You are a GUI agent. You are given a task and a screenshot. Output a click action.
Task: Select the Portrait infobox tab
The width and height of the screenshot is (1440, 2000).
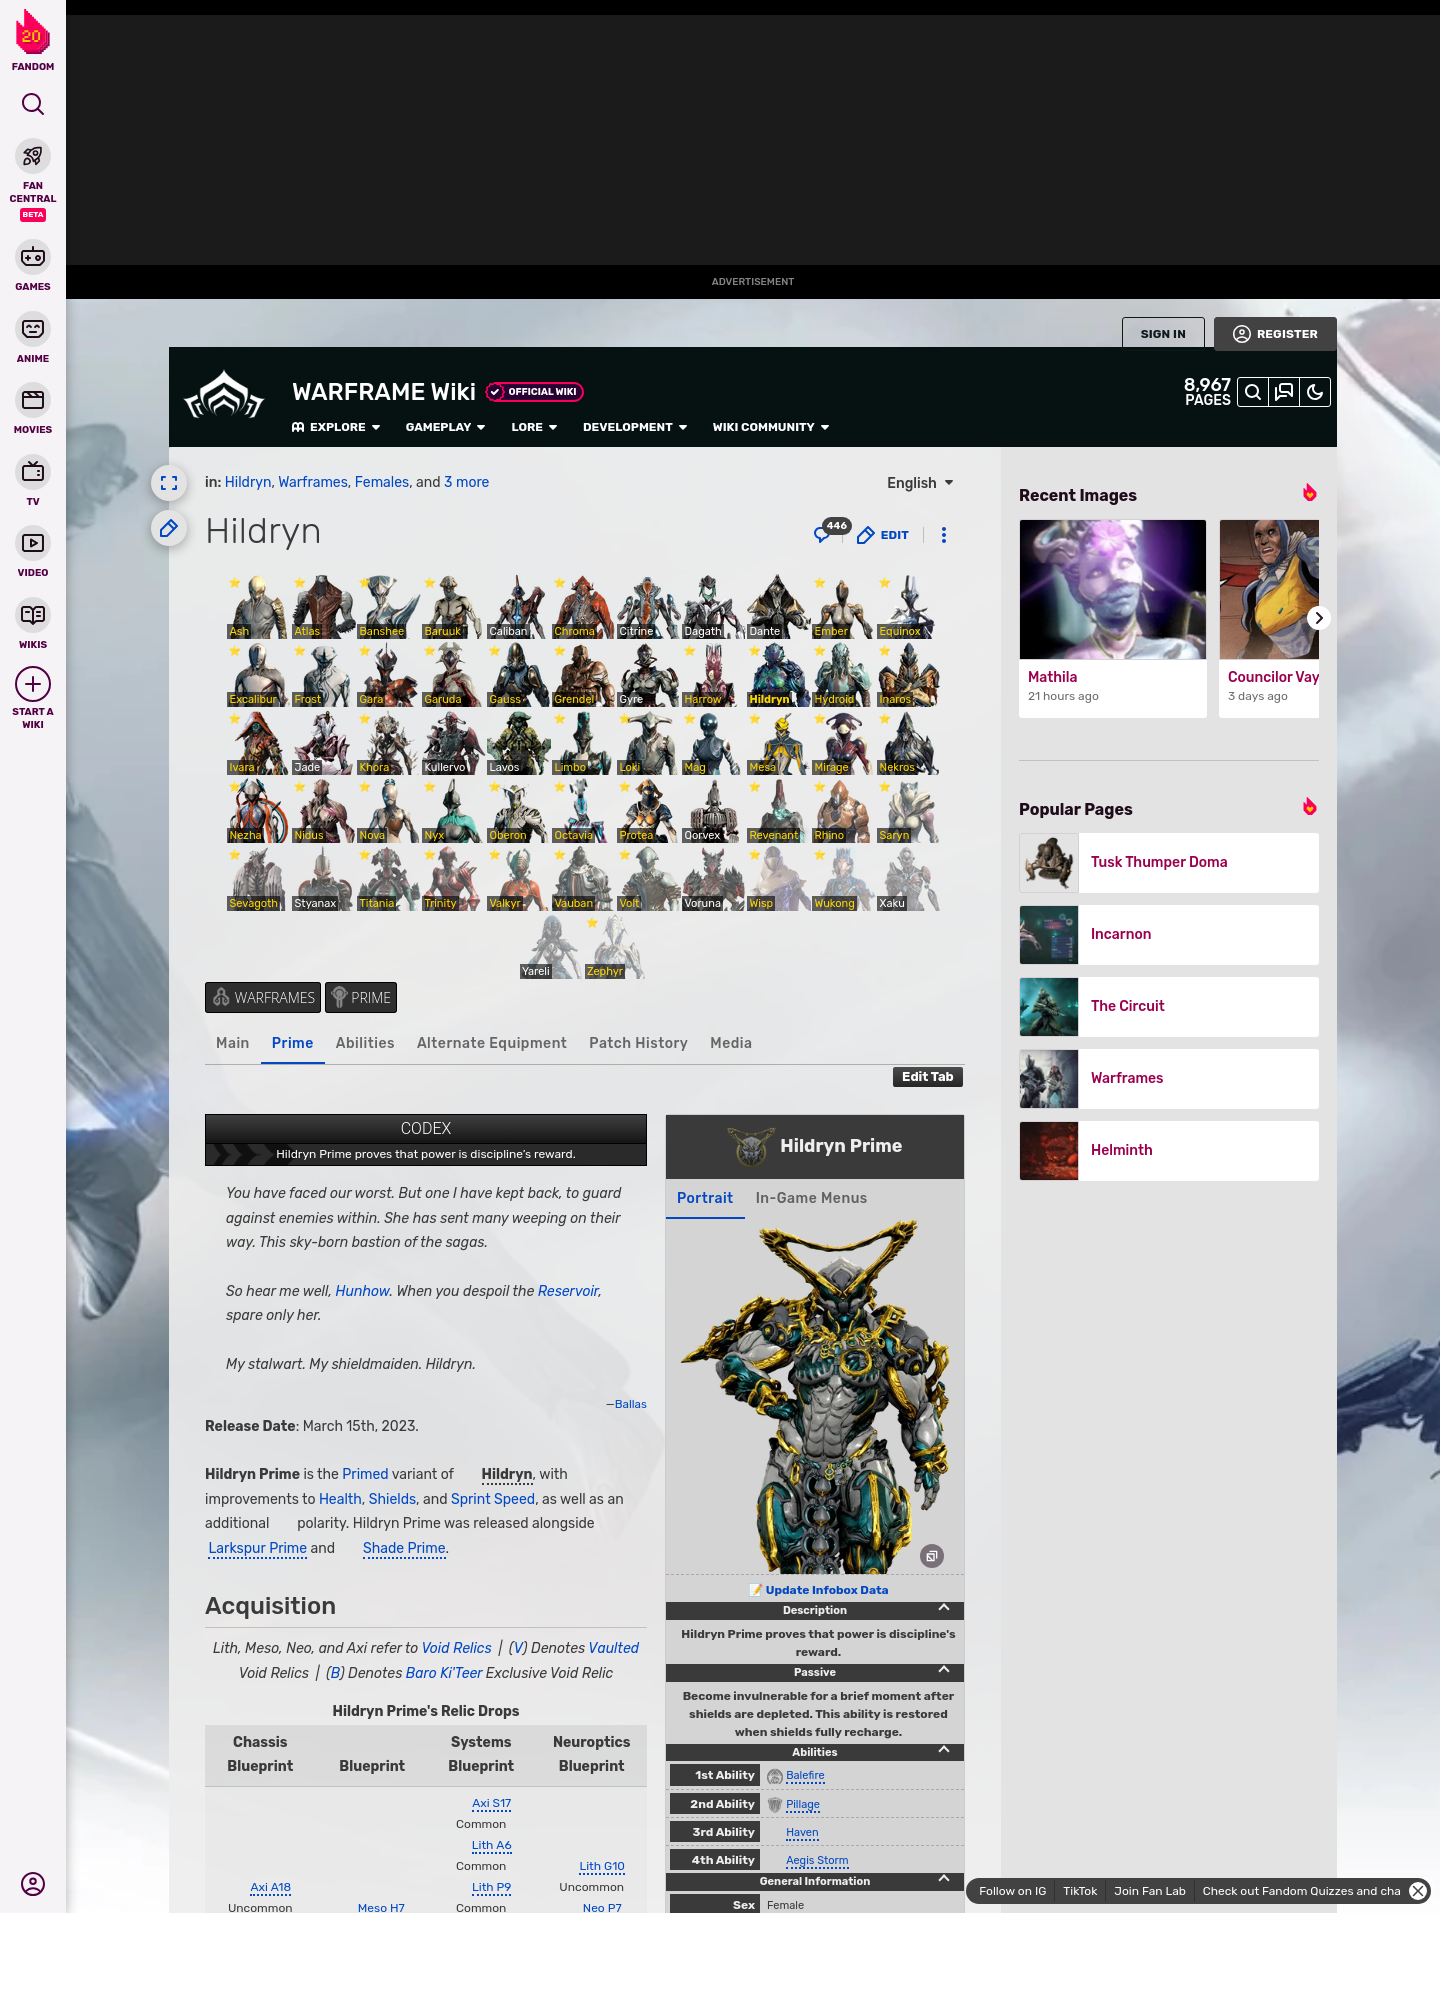pyautogui.click(x=705, y=1198)
